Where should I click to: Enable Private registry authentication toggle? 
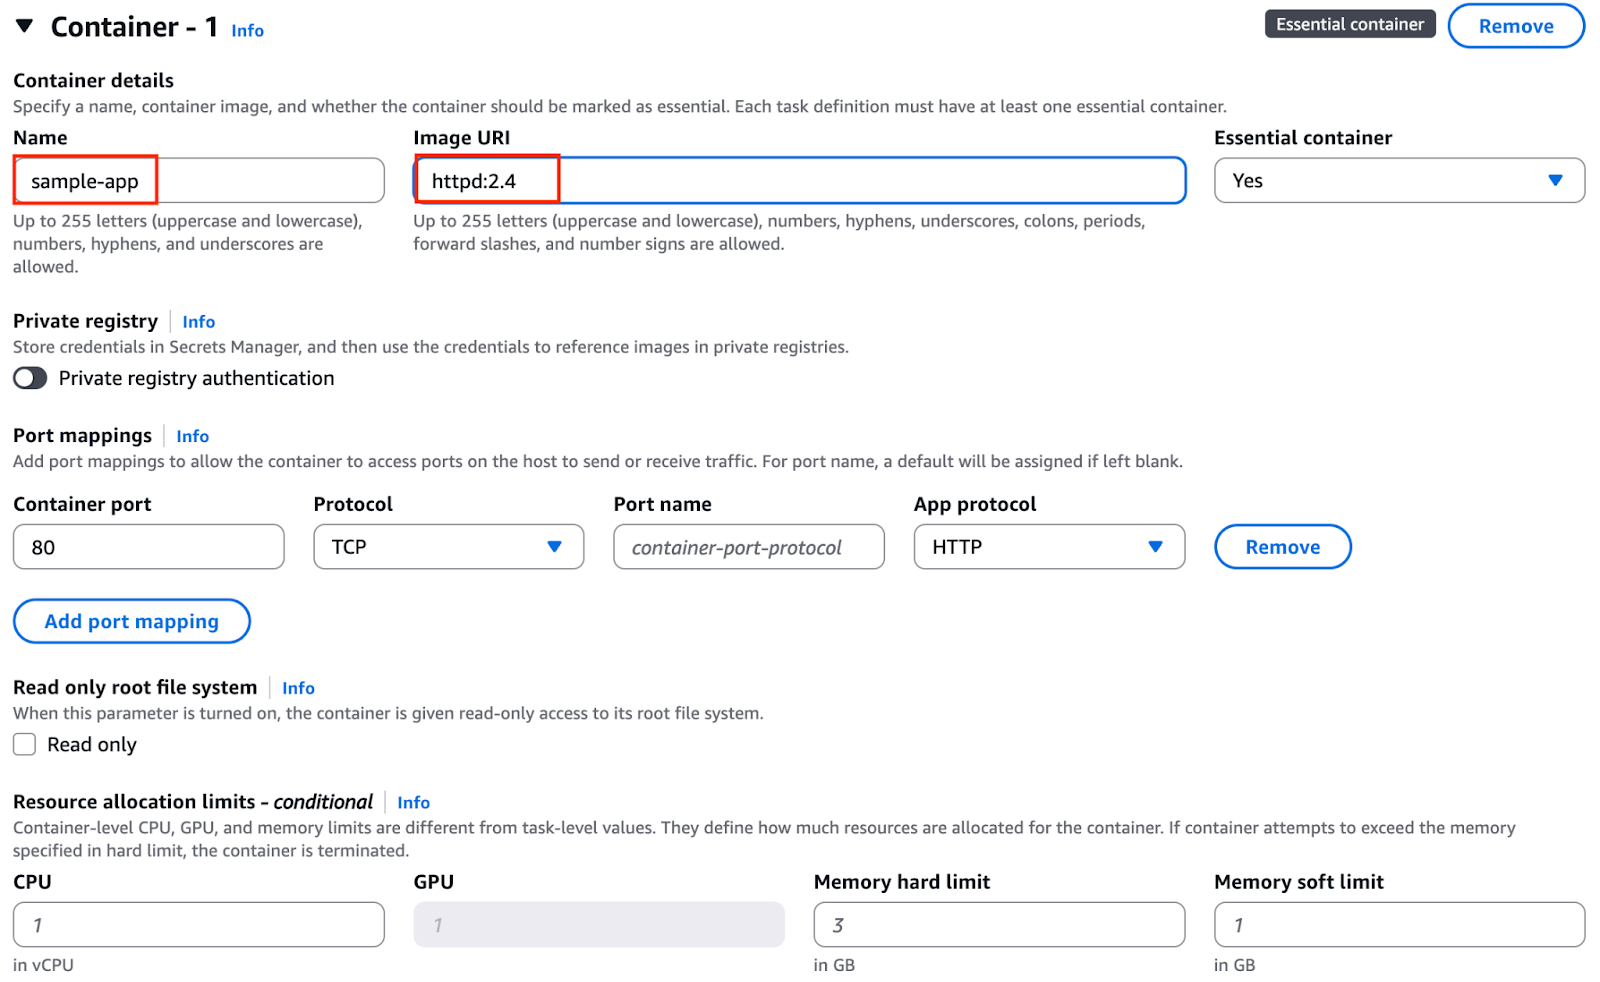point(30,378)
